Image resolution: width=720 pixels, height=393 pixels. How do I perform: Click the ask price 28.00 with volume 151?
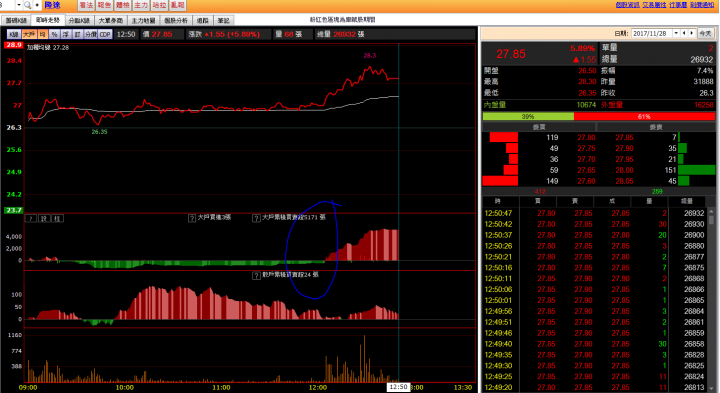(624, 170)
